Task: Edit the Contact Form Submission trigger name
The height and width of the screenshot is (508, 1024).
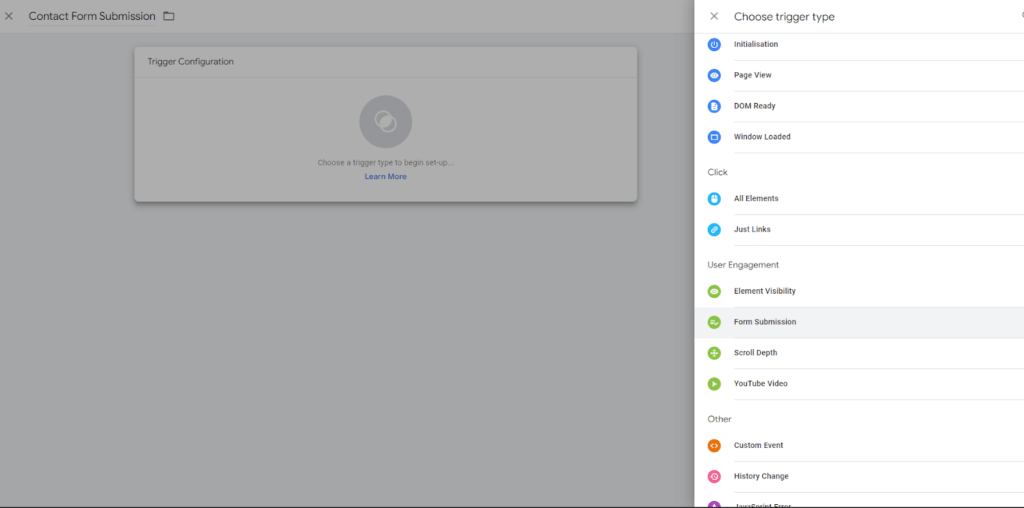Action: pyautogui.click(x=92, y=16)
